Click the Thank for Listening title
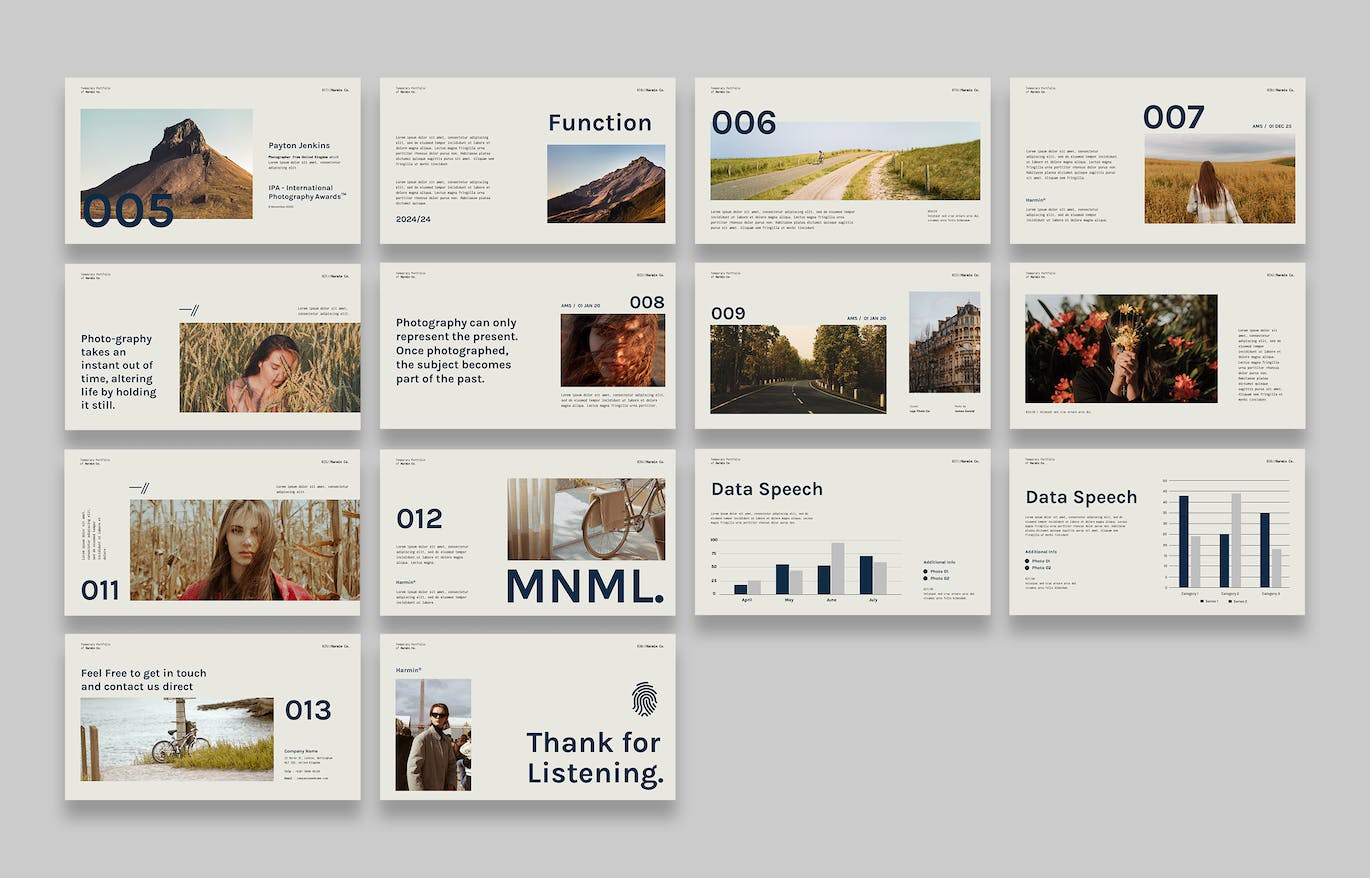This screenshot has height=878, width=1370. (594, 757)
